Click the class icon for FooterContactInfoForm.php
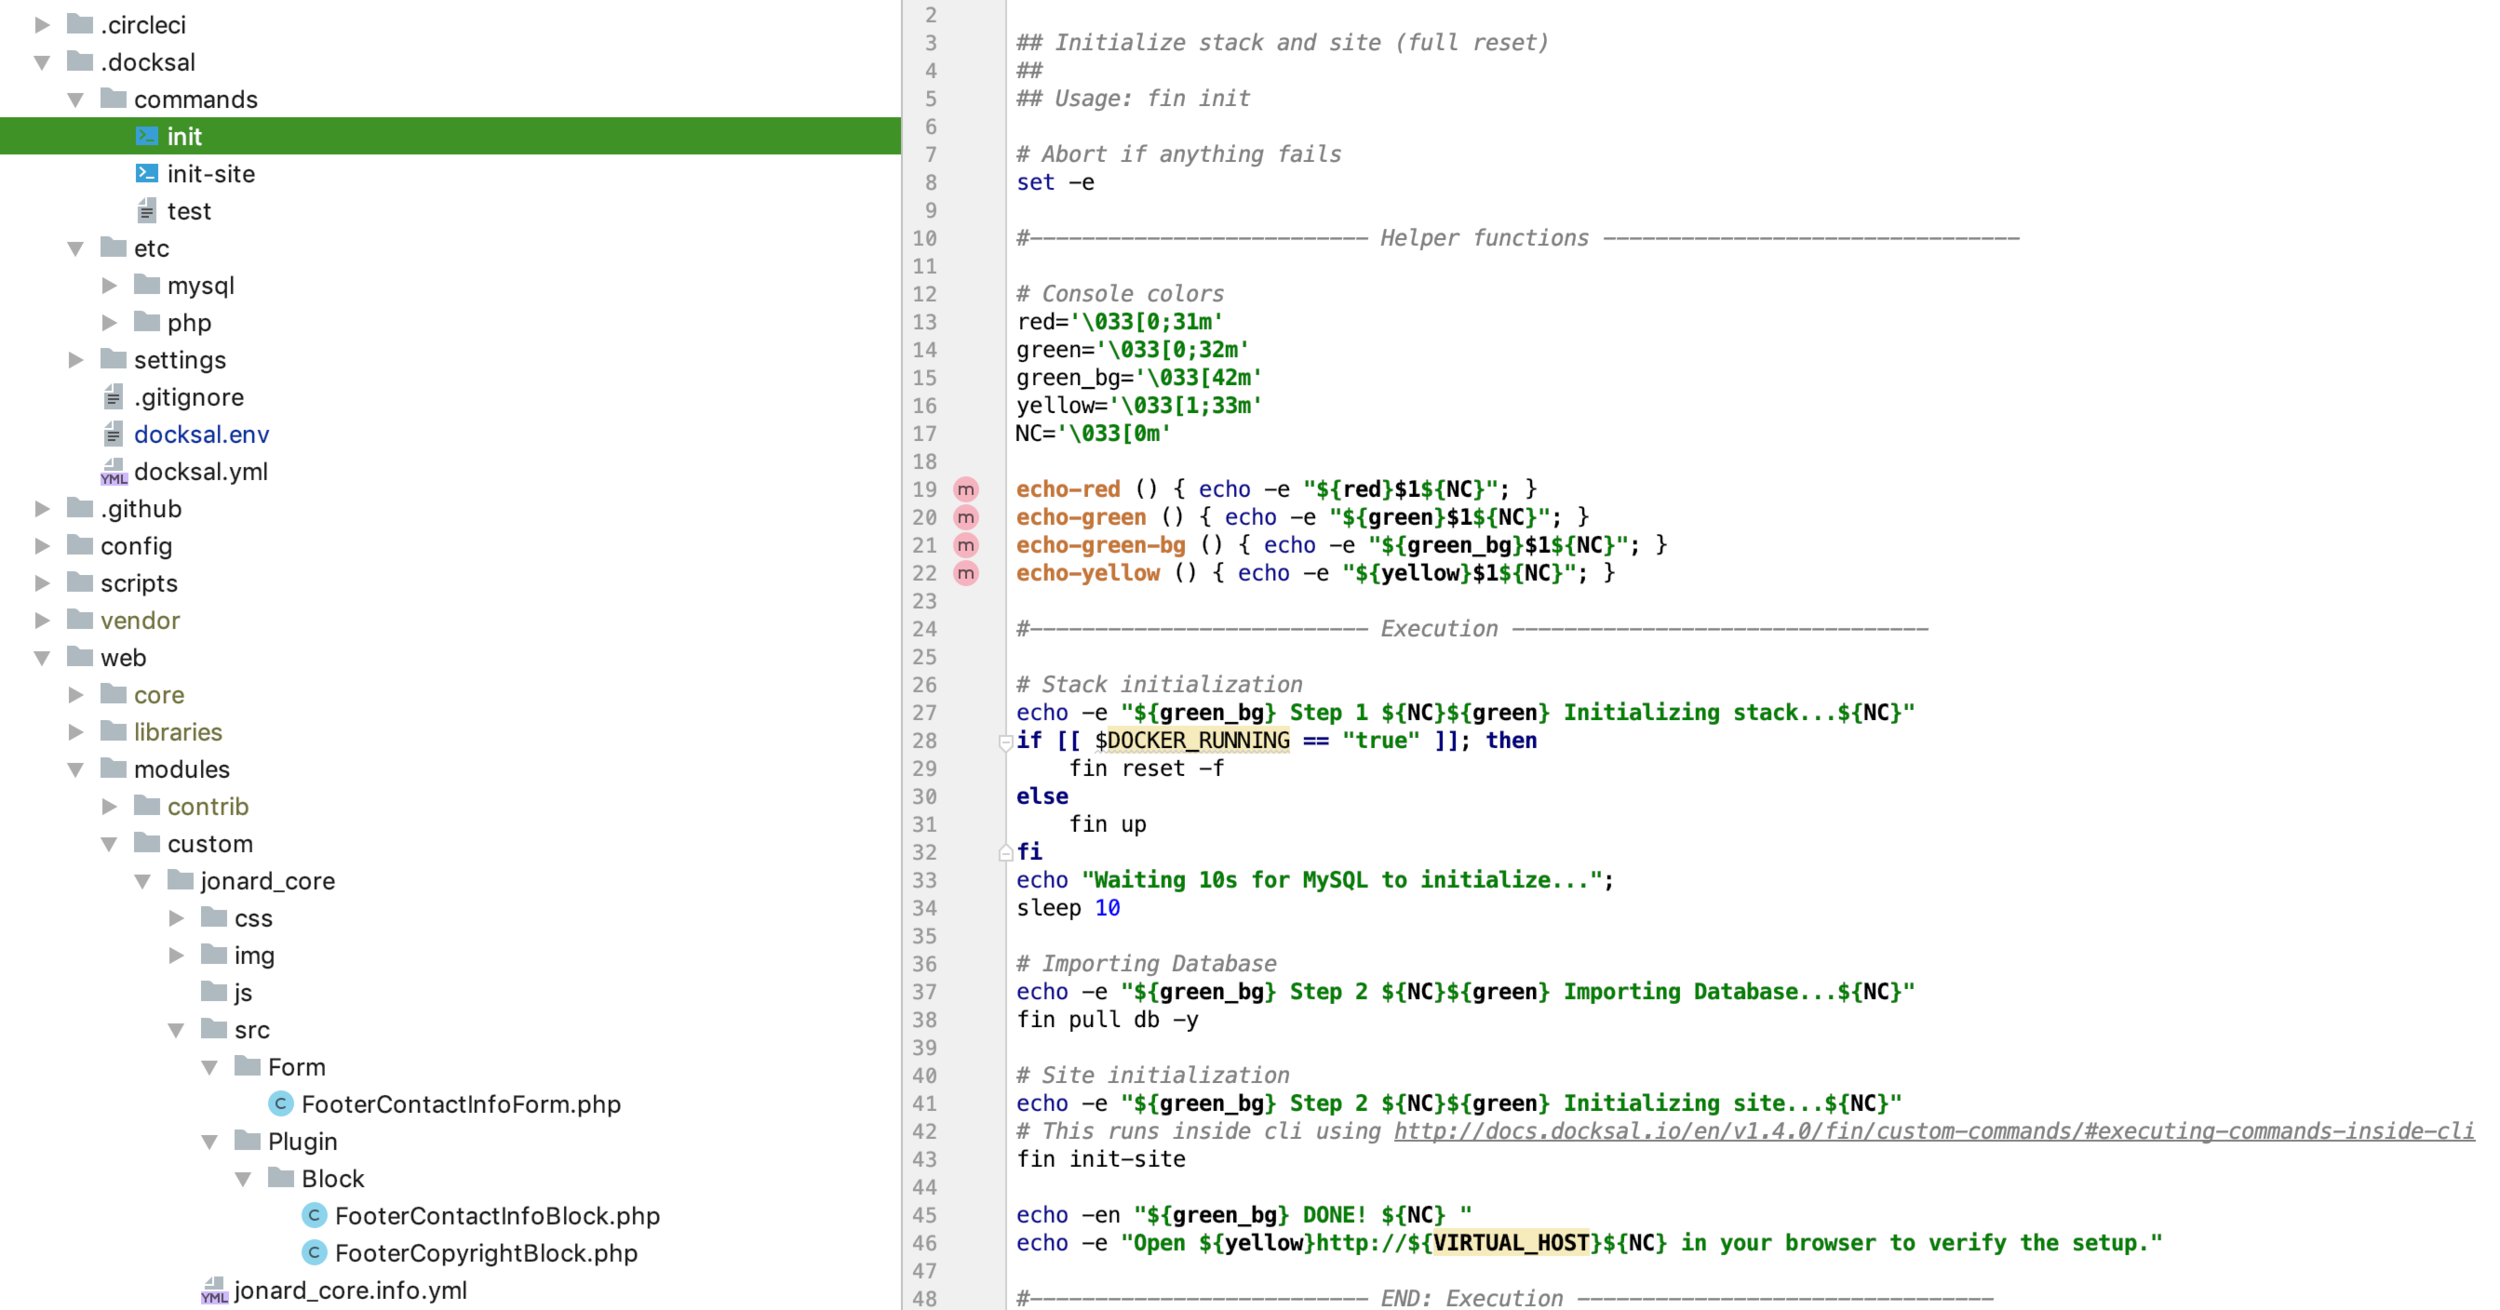This screenshot has height=1310, width=2500. click(281, 1104)
